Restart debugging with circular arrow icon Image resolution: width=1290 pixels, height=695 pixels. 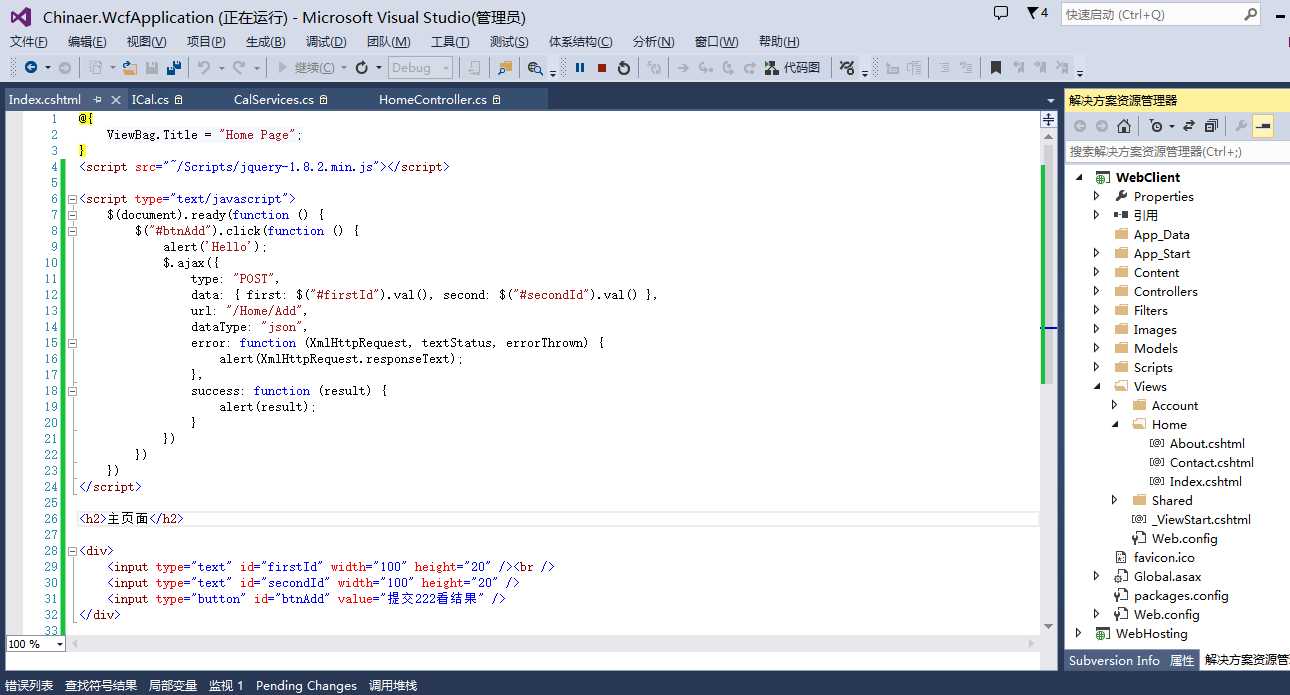(624, 67)
